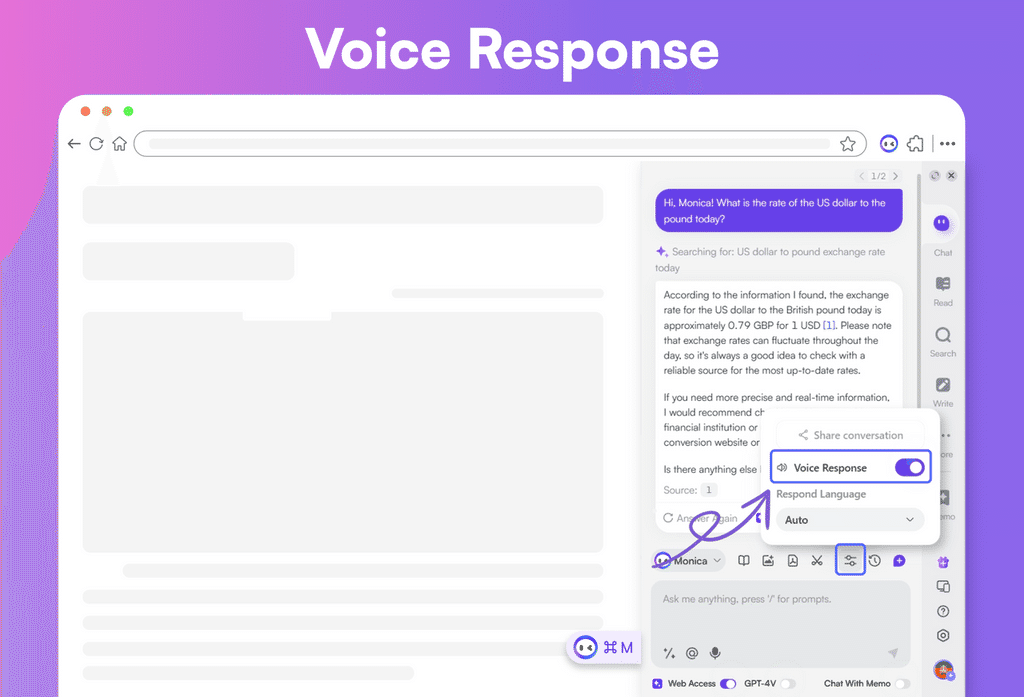
Task: Open the book reading icon in chat toolbar
Action: [744, 561]
